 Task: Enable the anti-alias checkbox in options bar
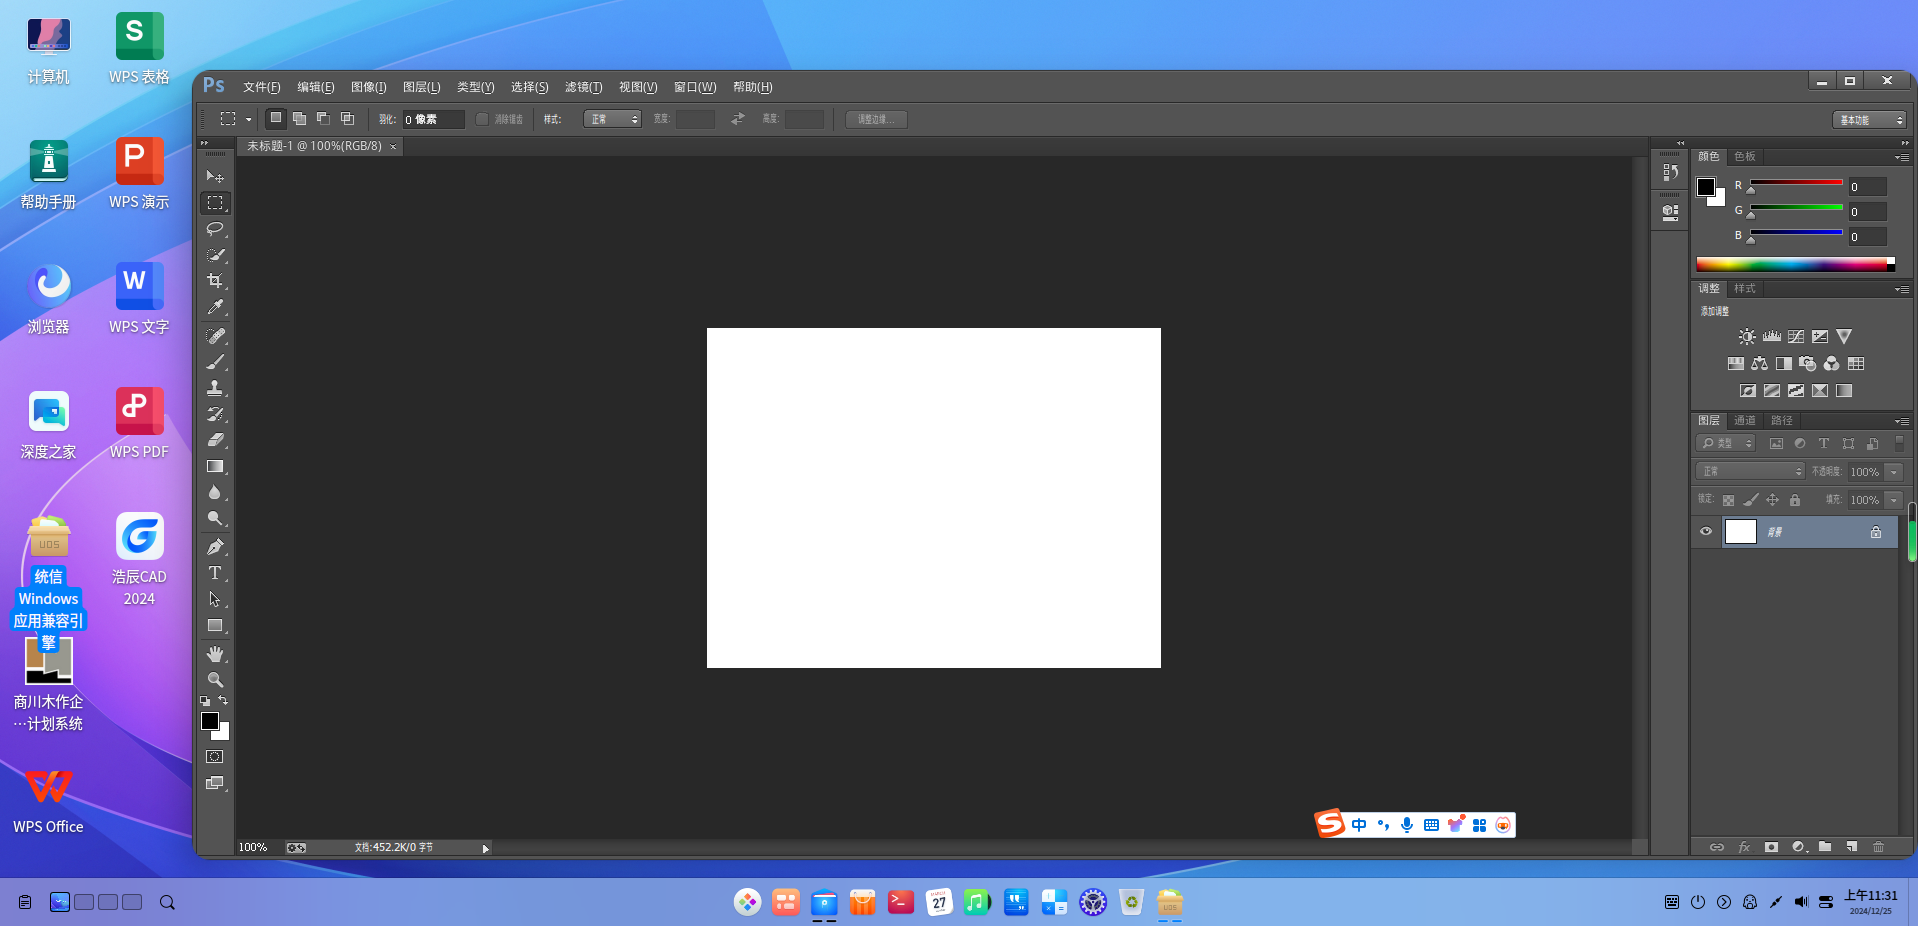point(482,119)
